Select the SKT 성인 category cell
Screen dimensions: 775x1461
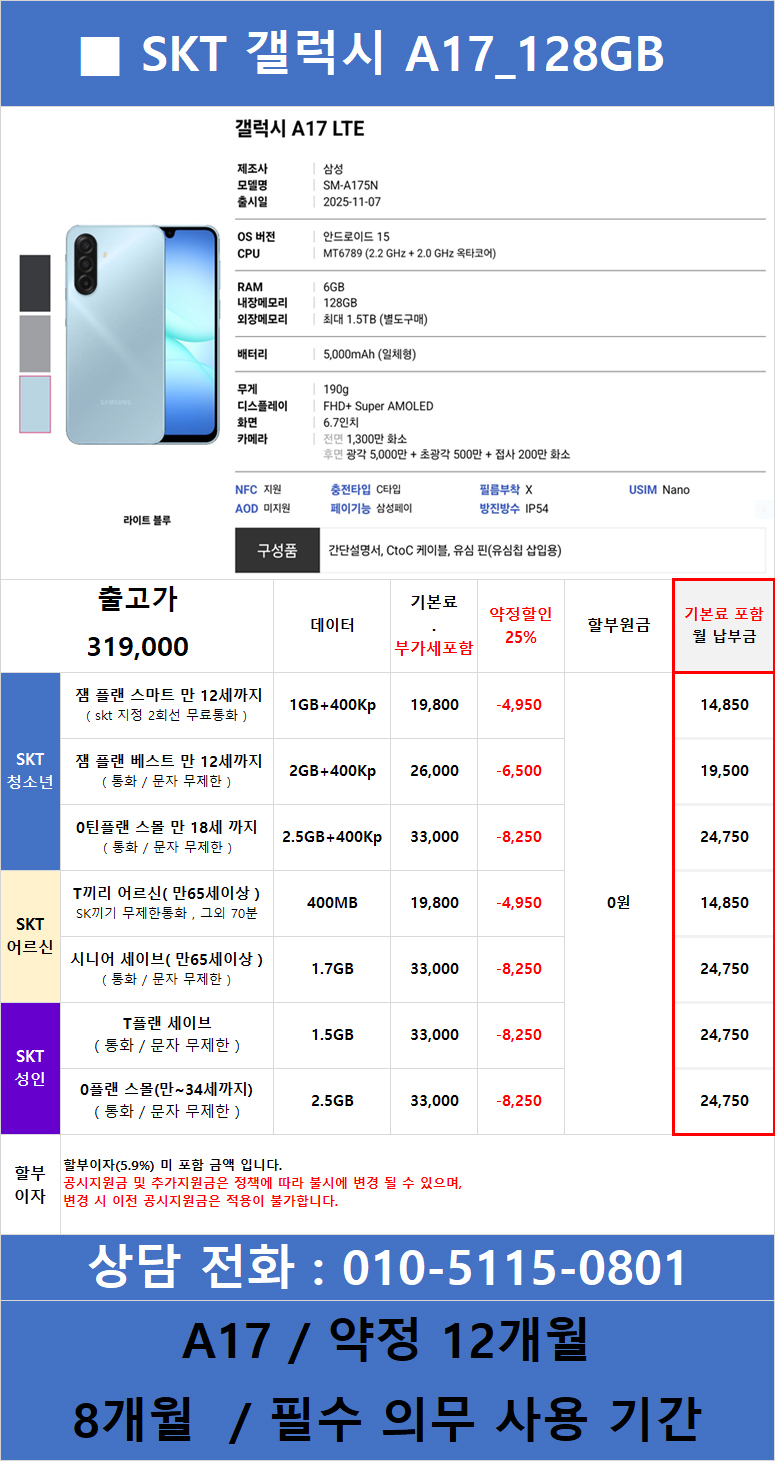coord(30,1068)
